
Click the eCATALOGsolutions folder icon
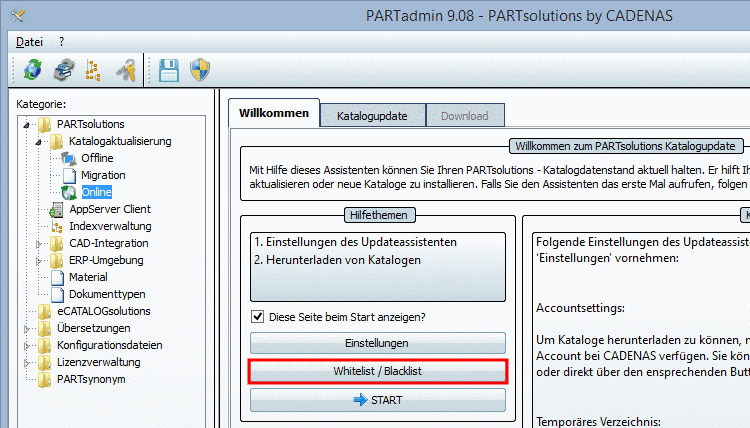click(44, 311)
